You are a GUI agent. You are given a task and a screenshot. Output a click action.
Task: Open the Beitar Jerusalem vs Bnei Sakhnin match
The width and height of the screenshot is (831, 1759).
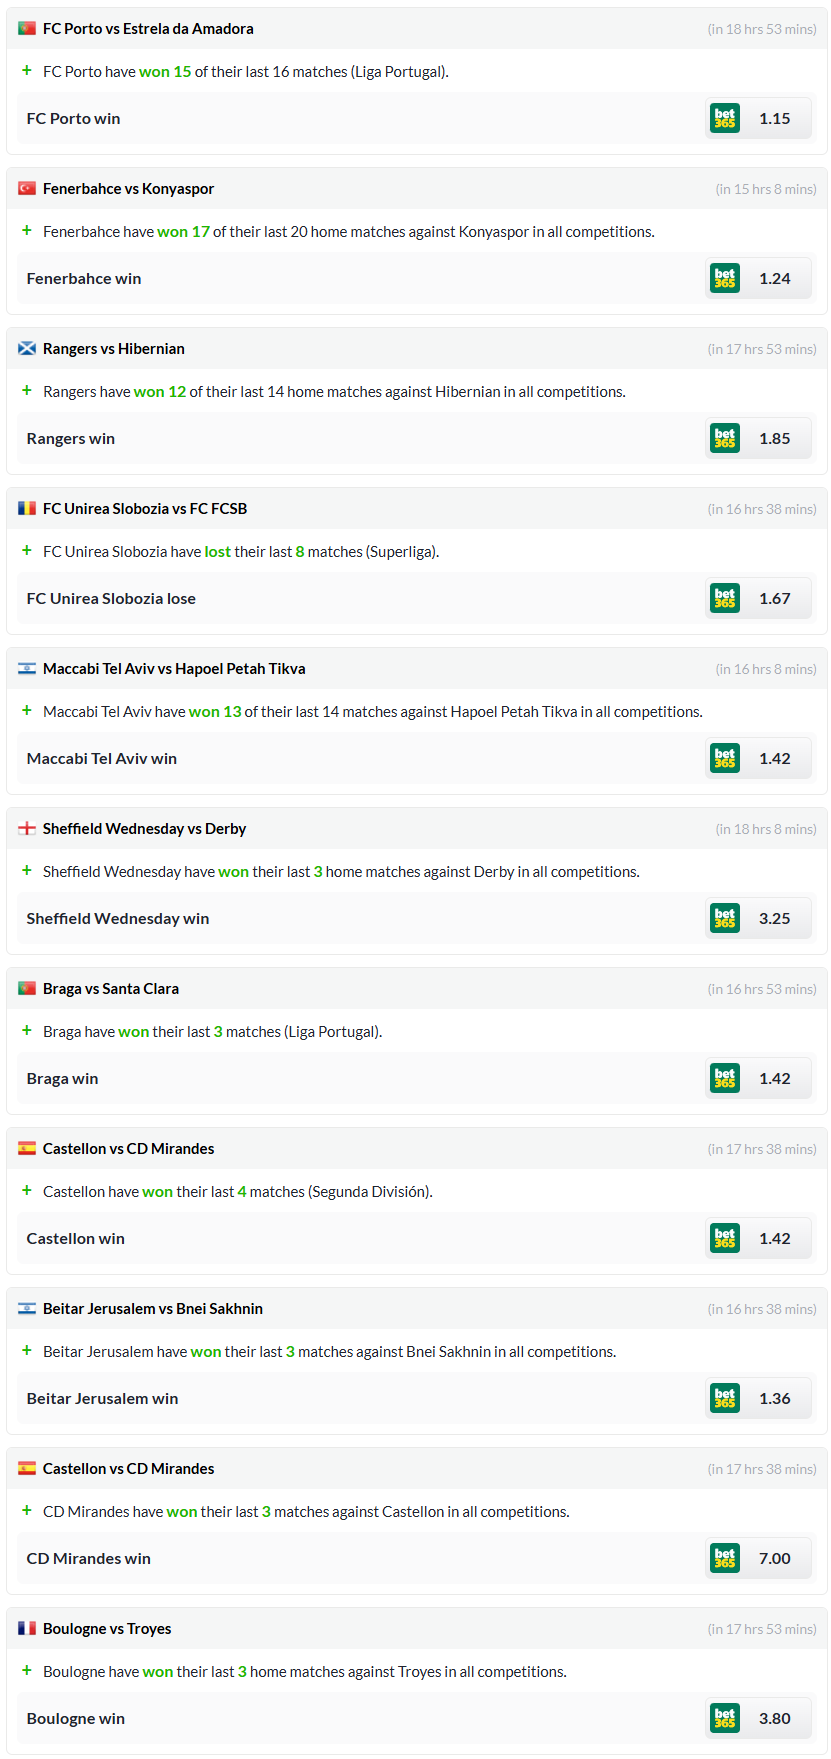(x=153, y=1309)
